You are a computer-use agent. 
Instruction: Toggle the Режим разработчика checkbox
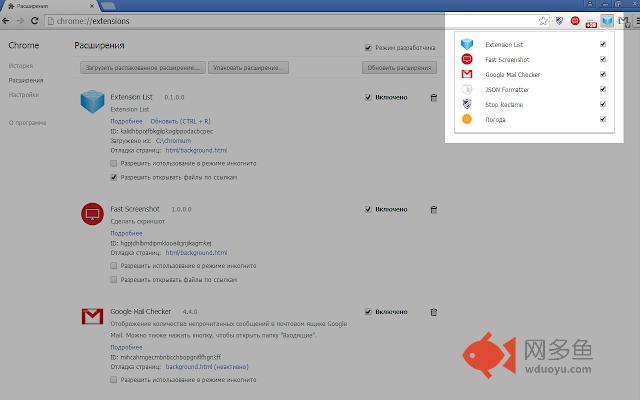368,48
